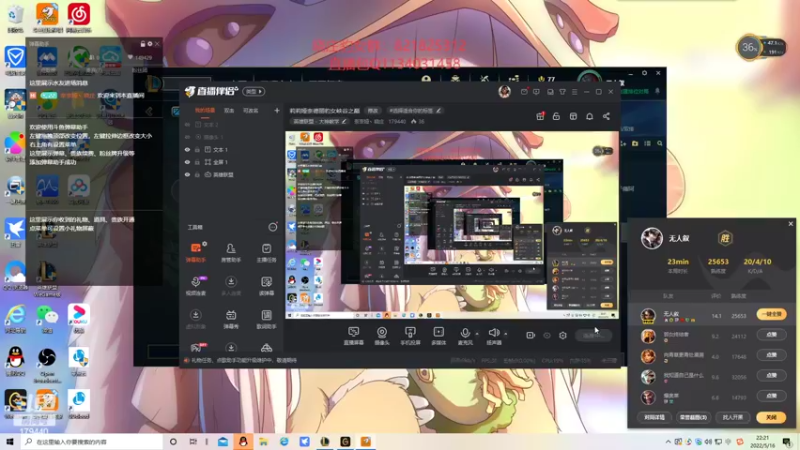Click the stream preview canvas

[x=452, y=226]
